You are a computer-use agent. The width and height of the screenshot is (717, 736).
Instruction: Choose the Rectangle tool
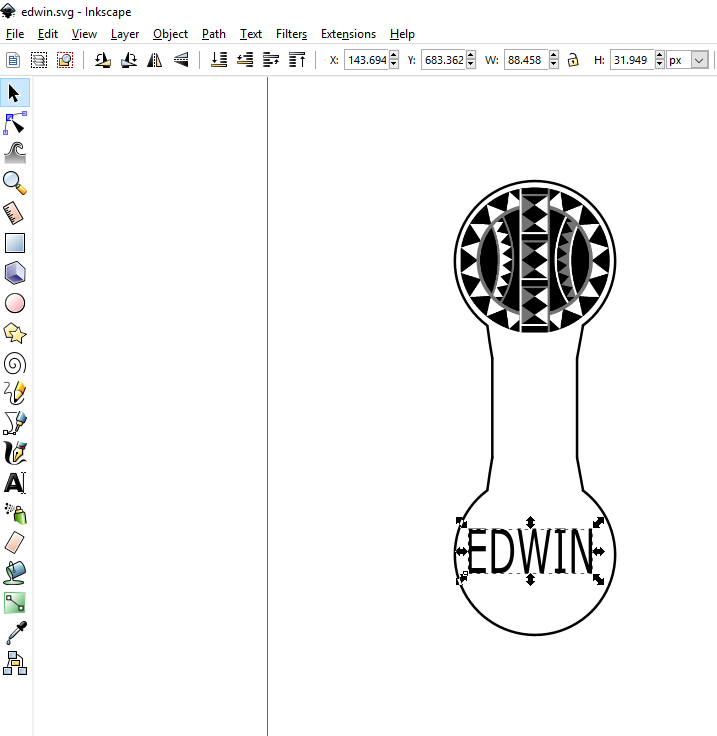(x=15, y=243)
